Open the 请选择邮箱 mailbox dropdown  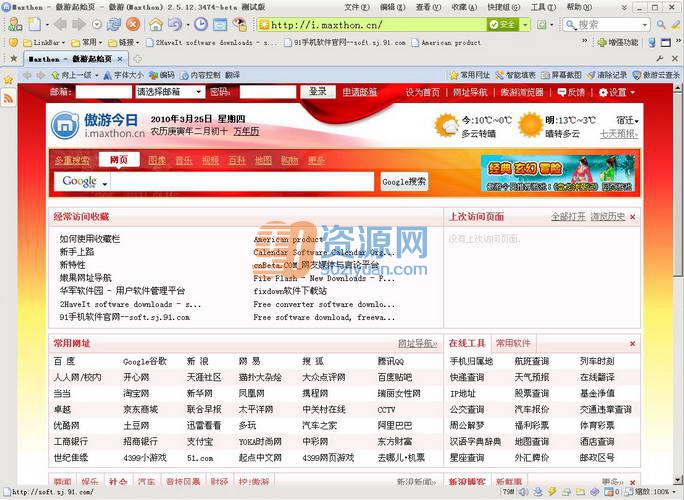pyautogui.click(x=169, y=92)
